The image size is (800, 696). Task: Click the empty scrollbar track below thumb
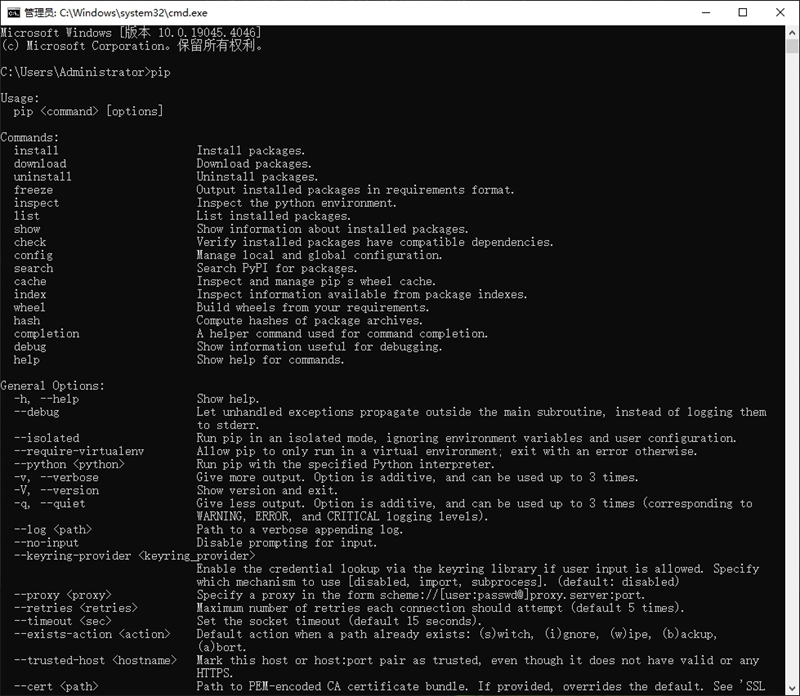click(x=792, y=367)
